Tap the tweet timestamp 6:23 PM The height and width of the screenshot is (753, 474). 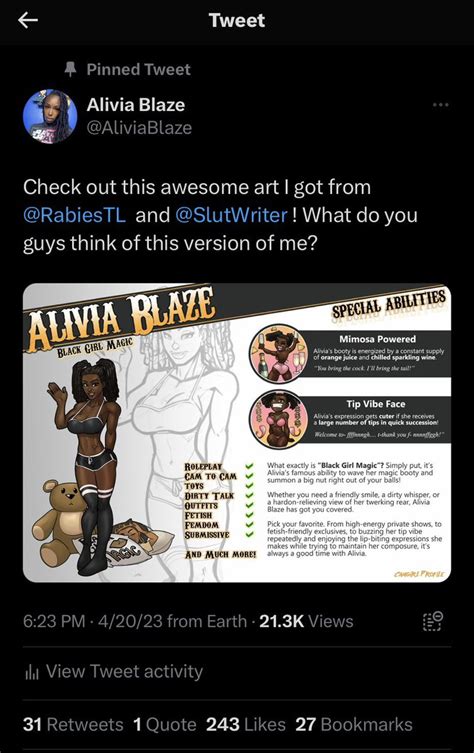point(54,621)
